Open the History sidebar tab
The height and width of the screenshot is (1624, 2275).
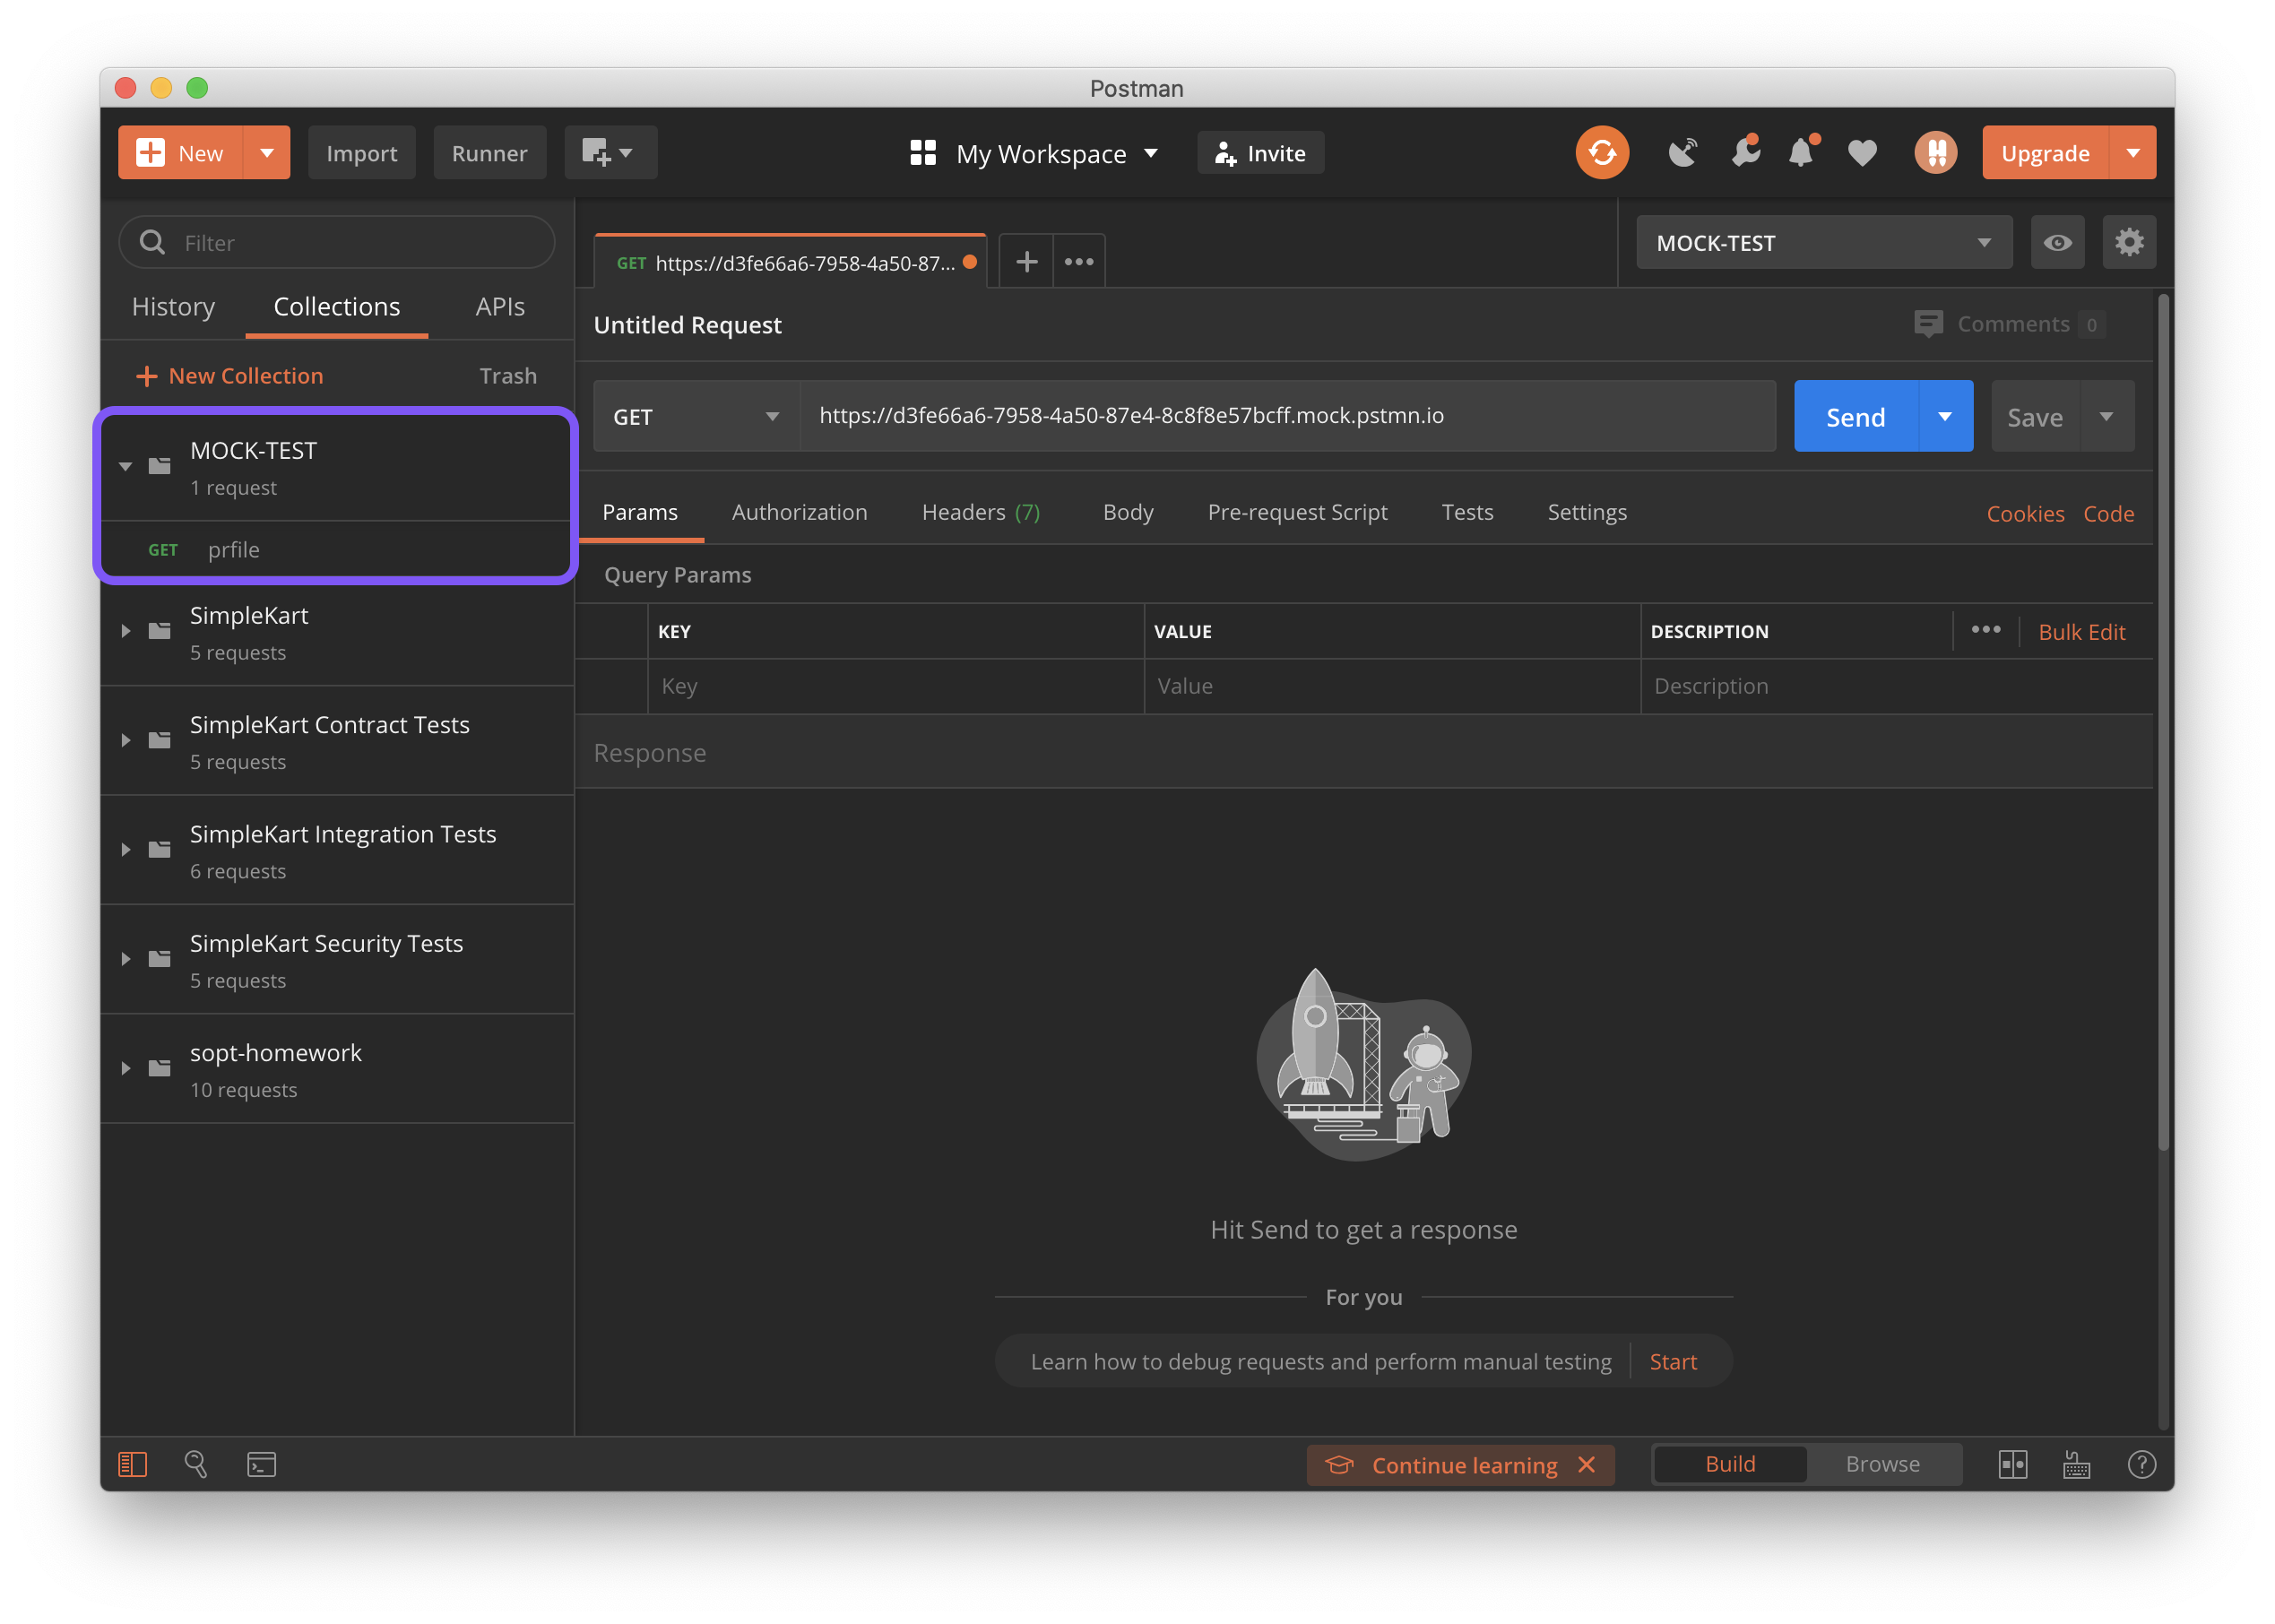[x=173, y=307]
